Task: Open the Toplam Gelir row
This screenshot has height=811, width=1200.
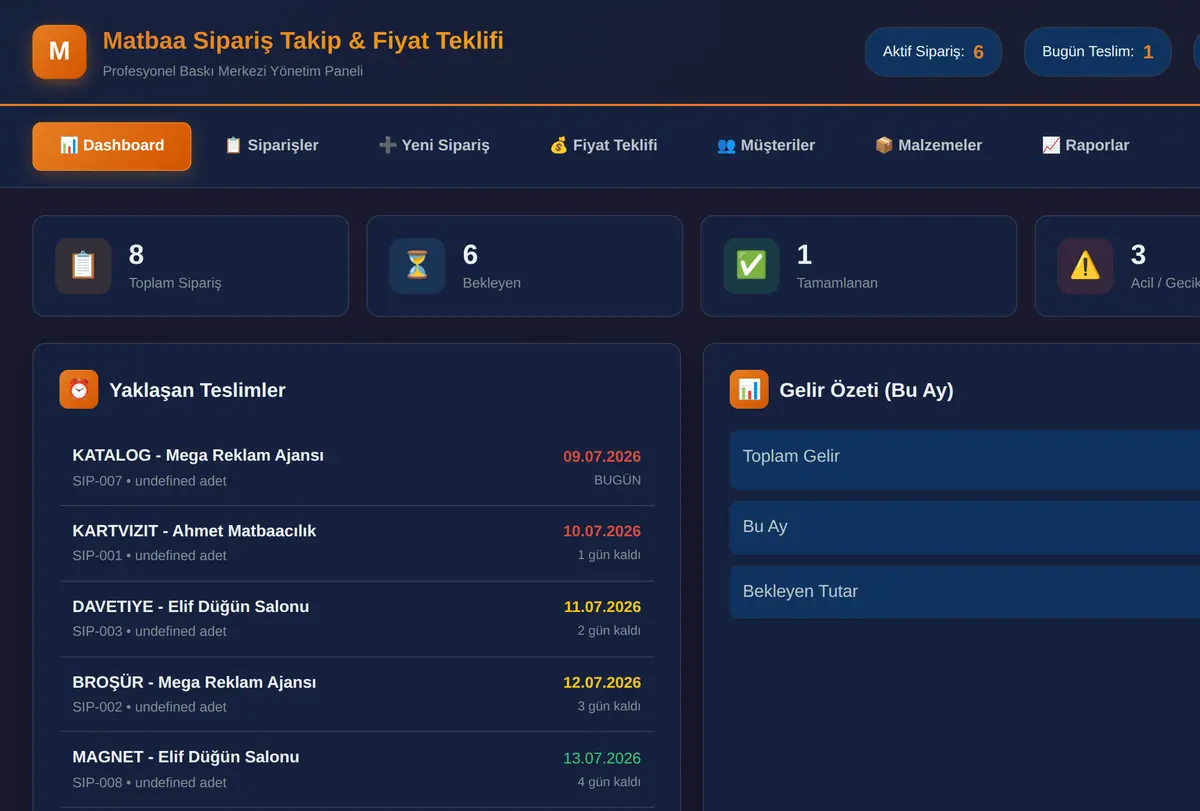Action: pos(965,460)
